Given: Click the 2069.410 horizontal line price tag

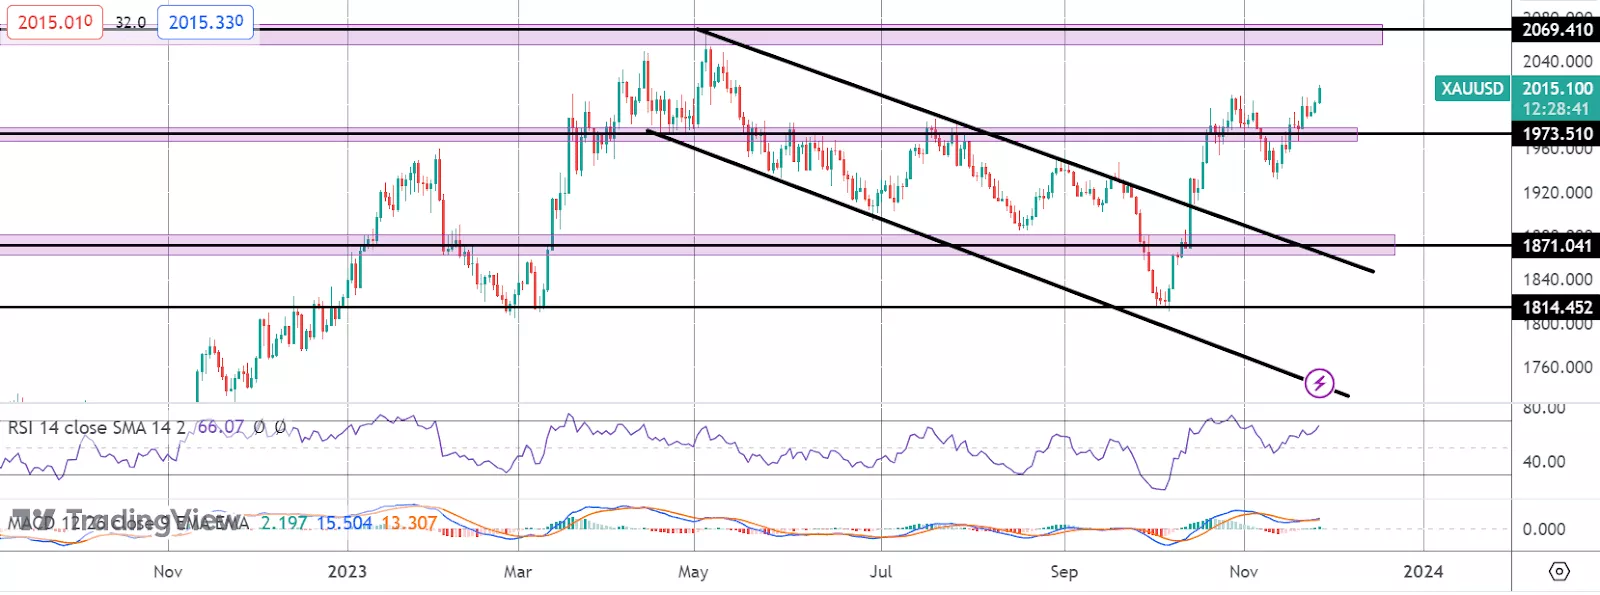Looking at the screenshot, I should [x=1556, y=30].
